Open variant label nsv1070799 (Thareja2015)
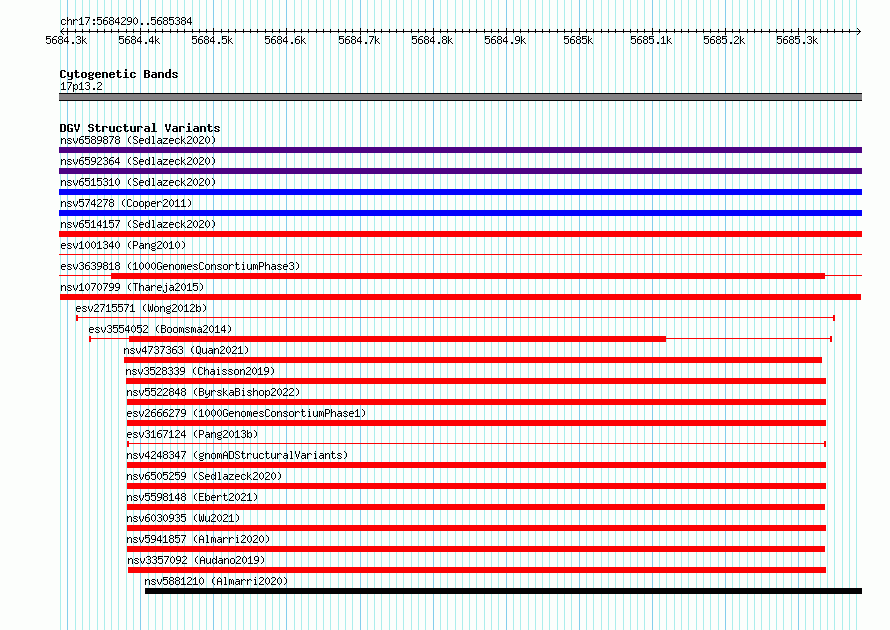The width and height of the screenshot is (890, 630). coord(132,287)
